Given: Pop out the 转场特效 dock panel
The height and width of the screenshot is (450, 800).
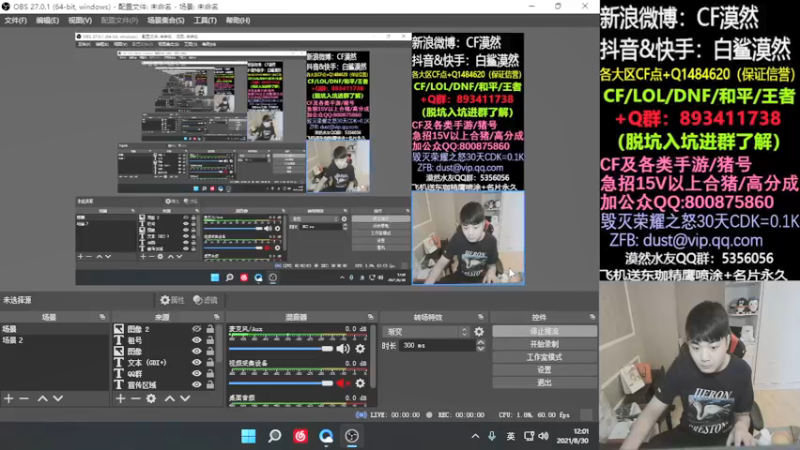Looking at the screenshot, I should [481, 317].
